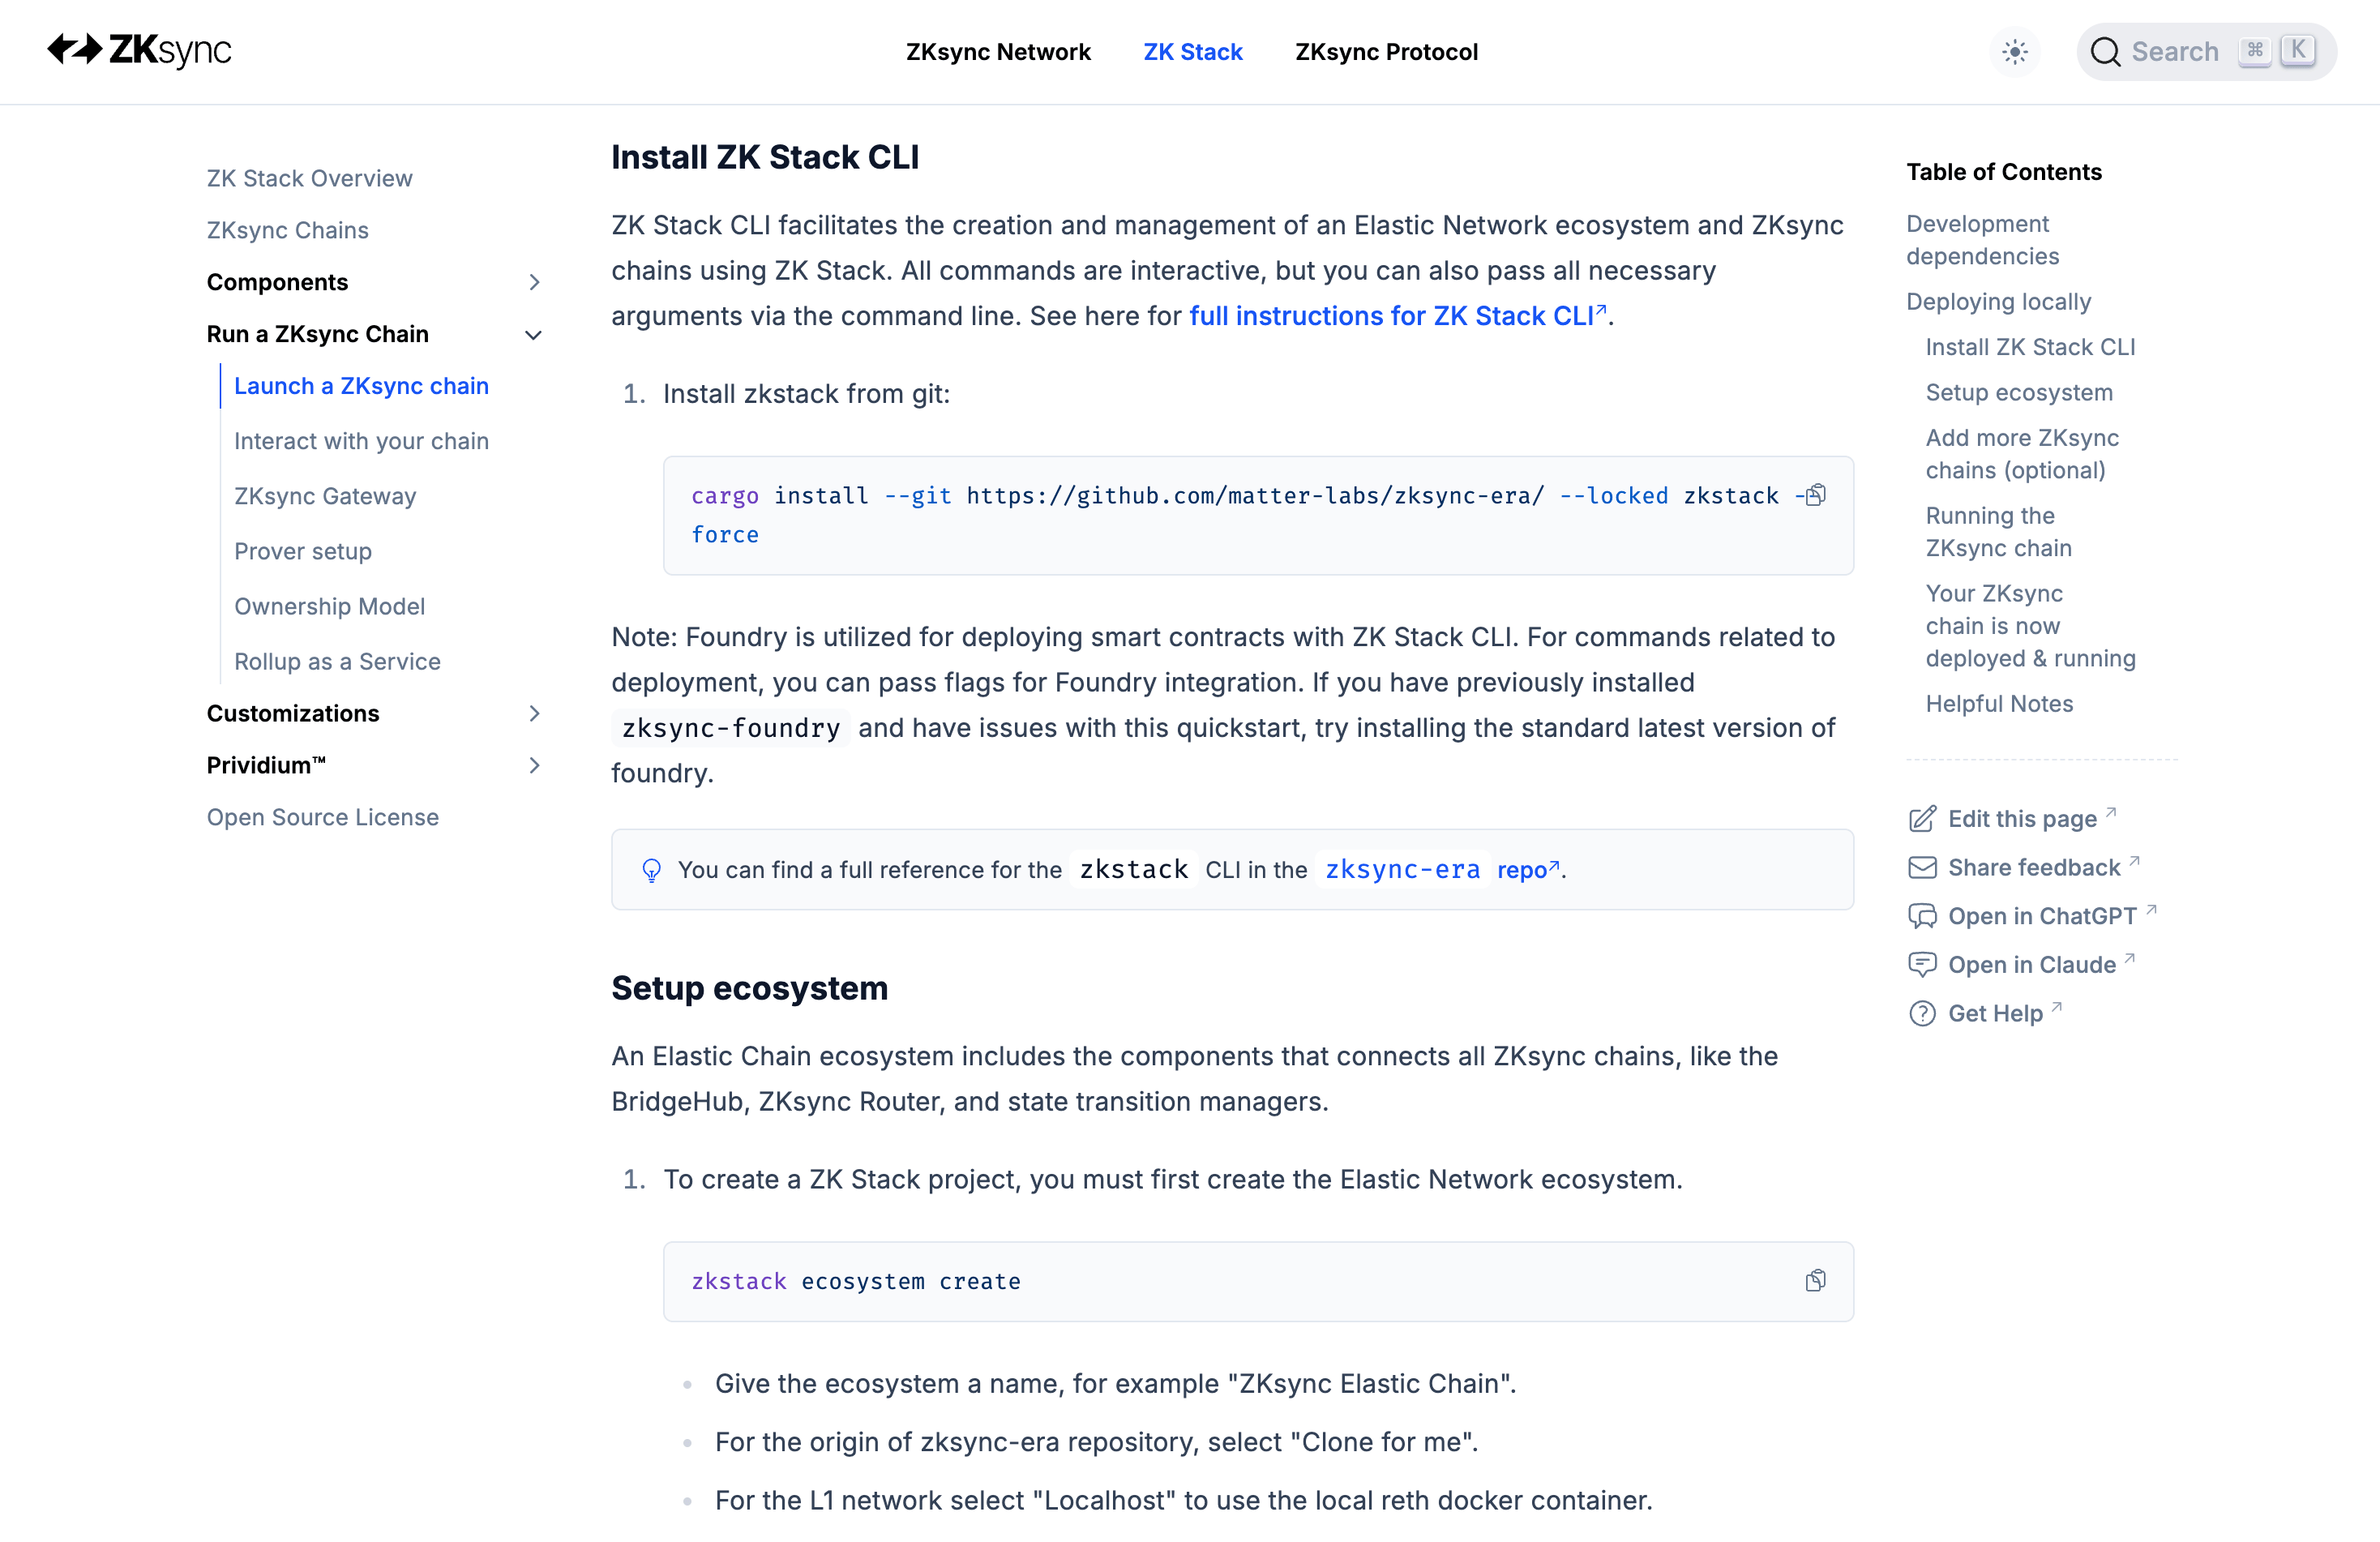Open Prover setup page
This screenshot has width=2380, height=1542.
[x=303, y=551]
